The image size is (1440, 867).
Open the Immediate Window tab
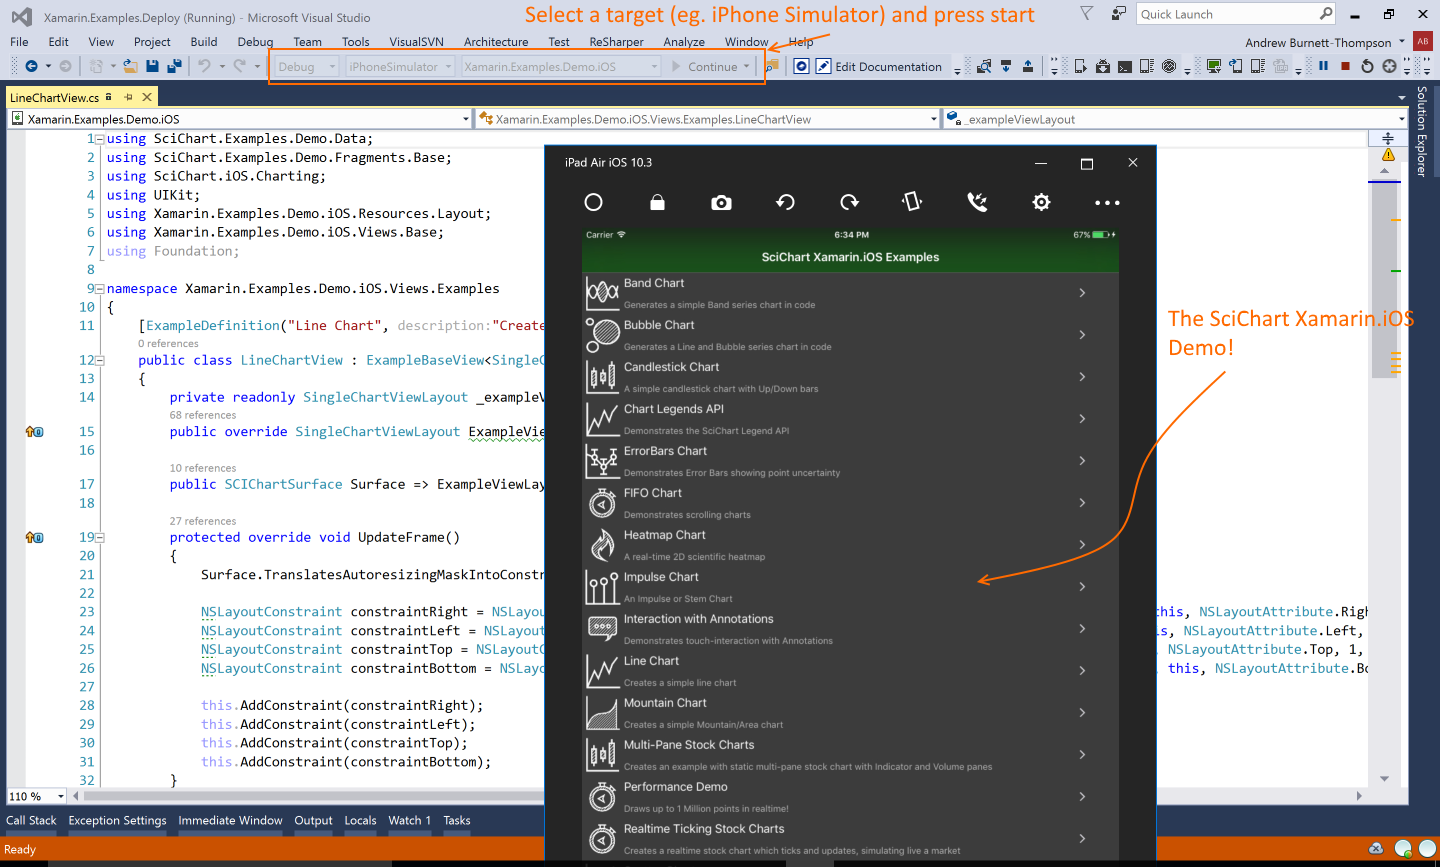[230, 820]
